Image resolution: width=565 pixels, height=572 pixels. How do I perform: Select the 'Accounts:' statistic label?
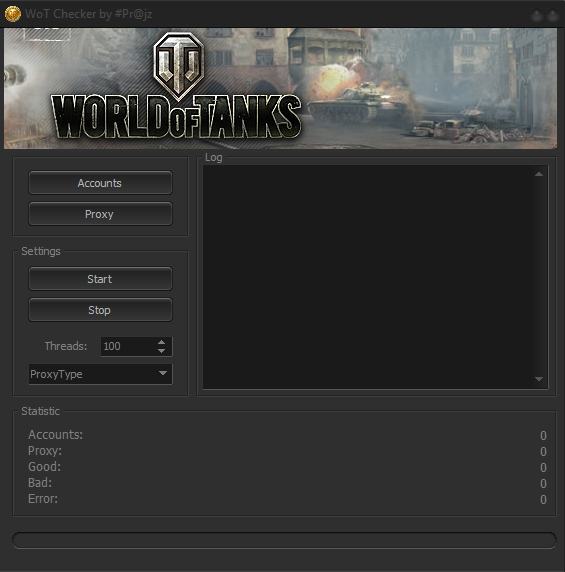click(x=55, y=435)
